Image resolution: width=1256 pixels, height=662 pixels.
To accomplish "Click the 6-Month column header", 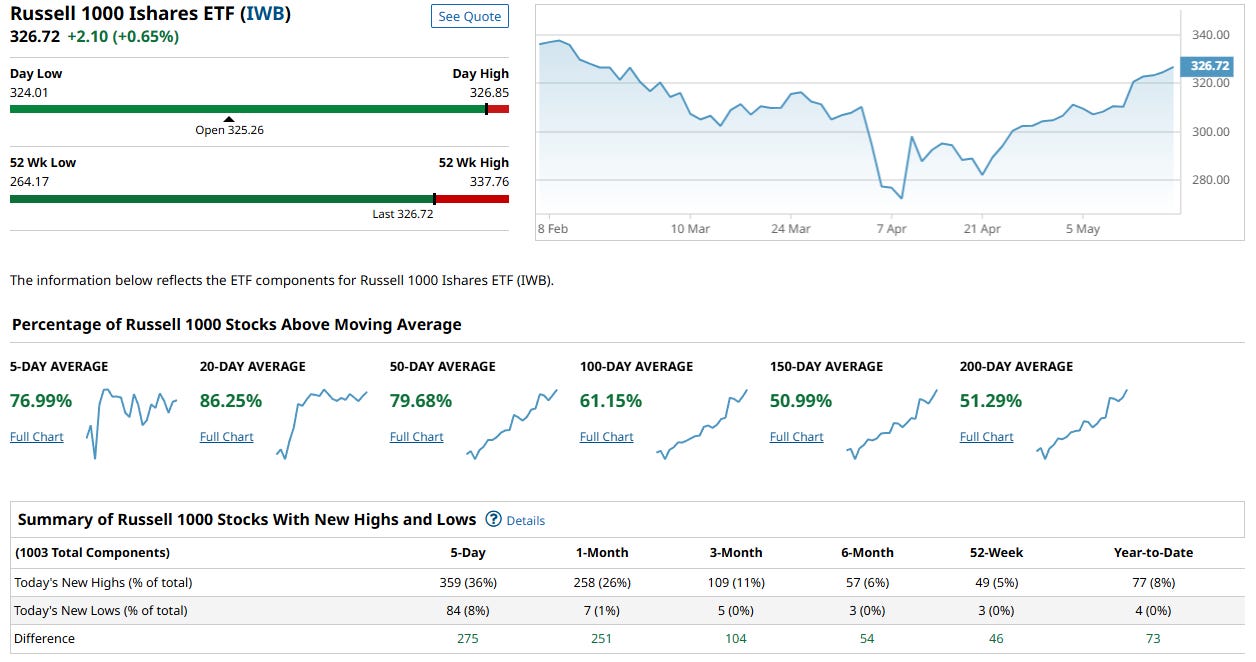I will point(867,553).
